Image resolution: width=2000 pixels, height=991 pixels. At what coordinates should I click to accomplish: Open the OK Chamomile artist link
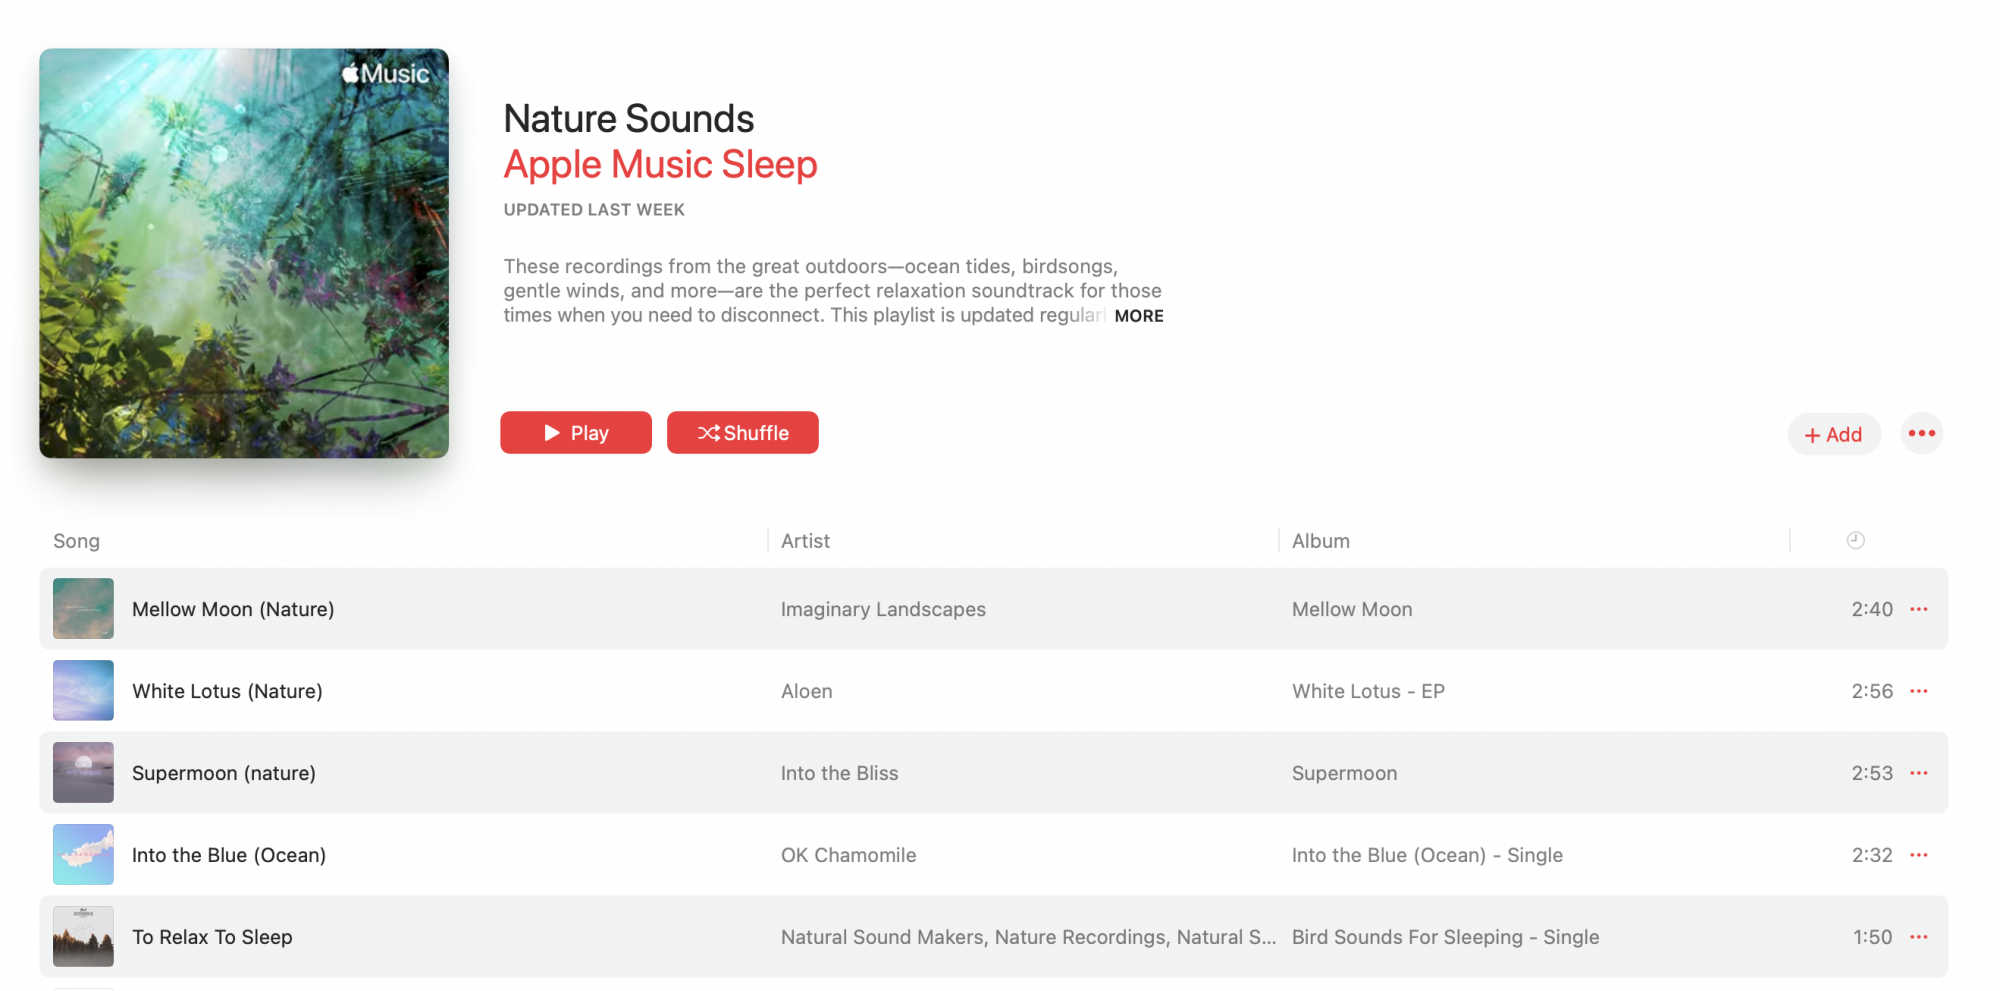[x=848, y=855]
